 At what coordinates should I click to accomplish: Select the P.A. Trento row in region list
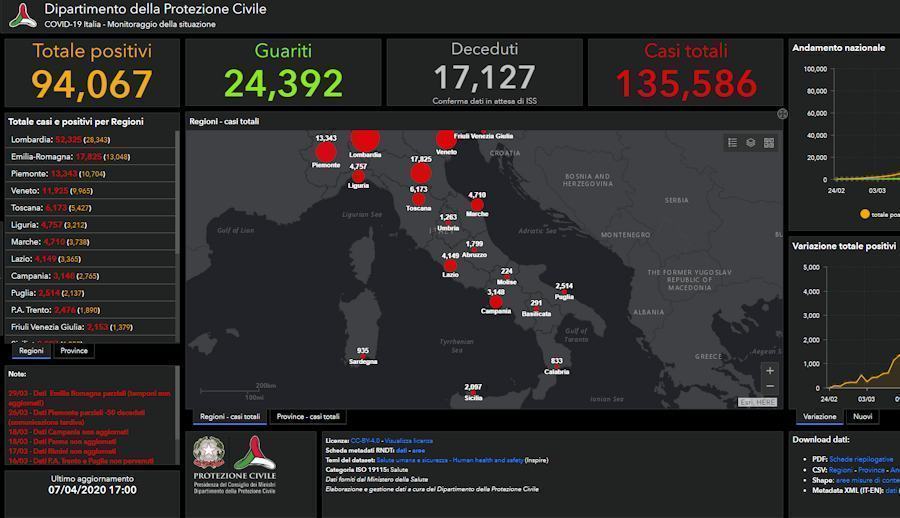91,310
